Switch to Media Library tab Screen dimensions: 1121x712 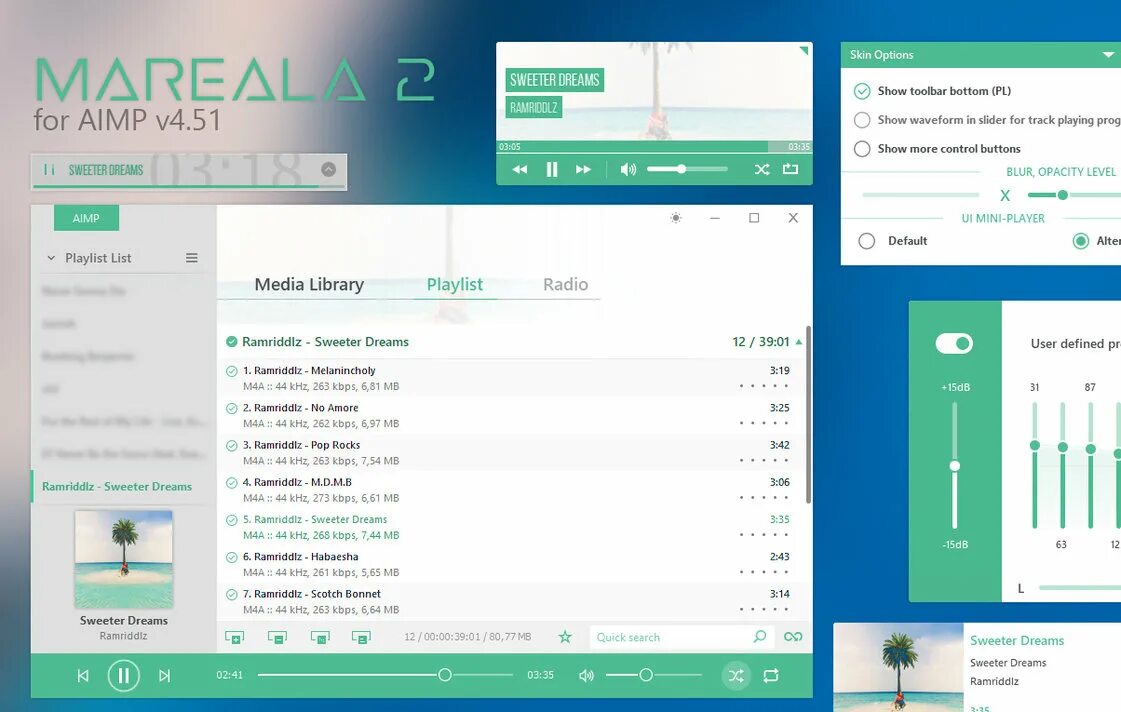[x=309, y=285]
